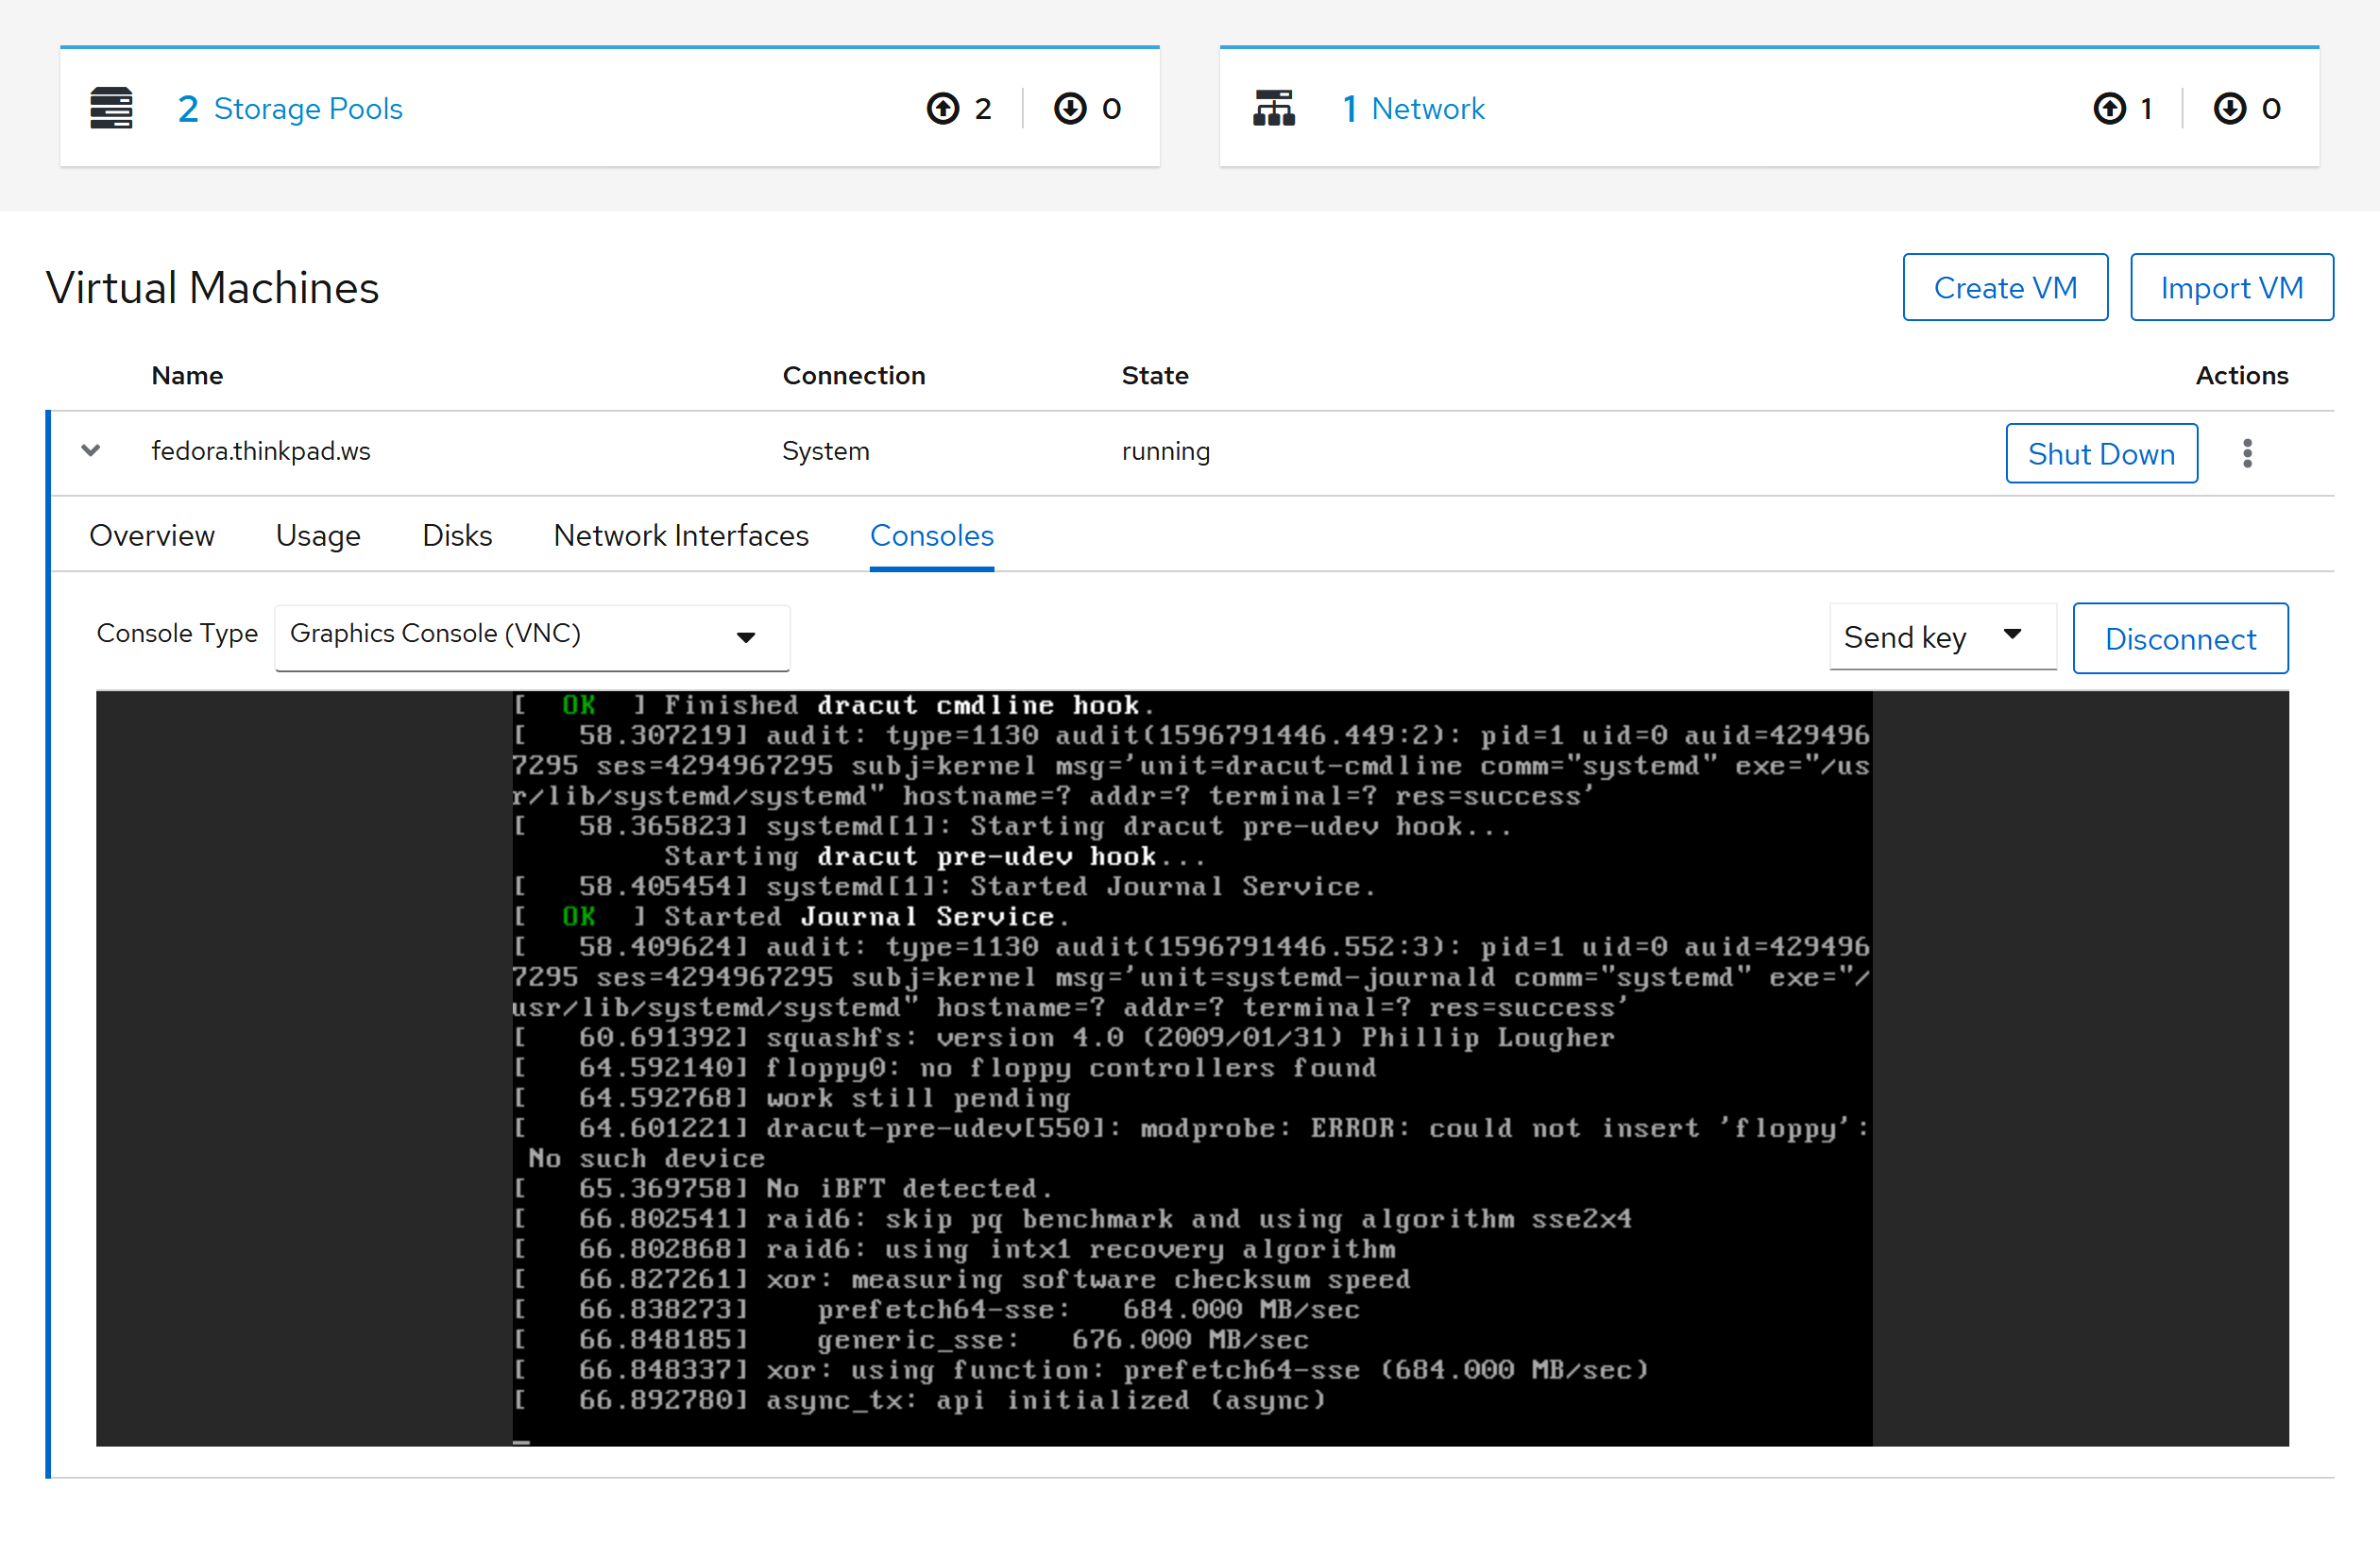The image size is (2380, 1558).
Task: Shut Down the fedora.thinkpad.ws VM
Action: [x=2100, y=454]
